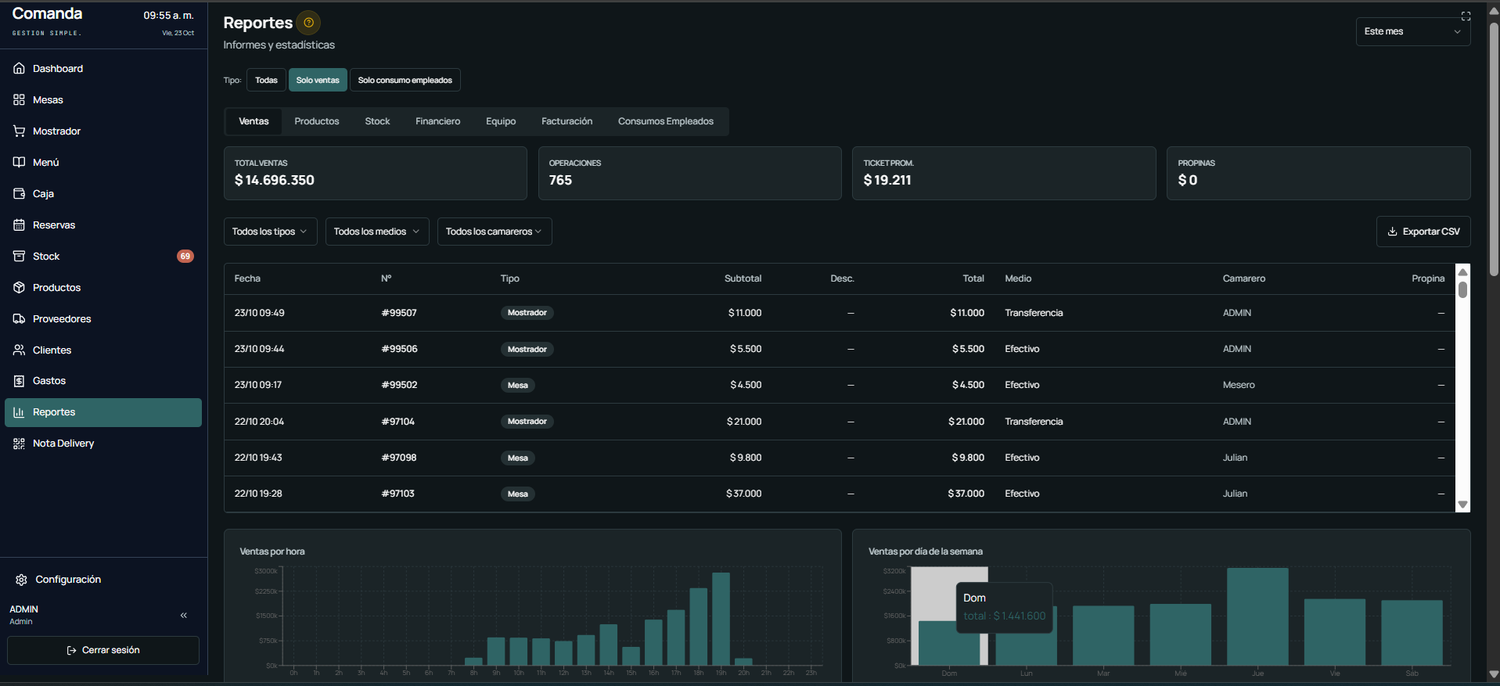This screenshot has height=686, width=1500.
Task: Collapse the sidebar with double chevron icon
Action: pos(184,615)
